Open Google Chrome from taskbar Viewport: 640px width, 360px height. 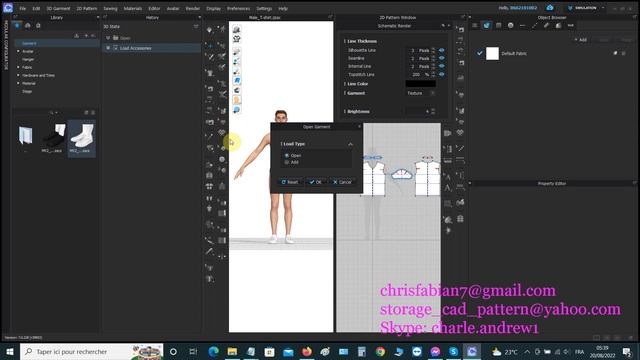(380, 351)
